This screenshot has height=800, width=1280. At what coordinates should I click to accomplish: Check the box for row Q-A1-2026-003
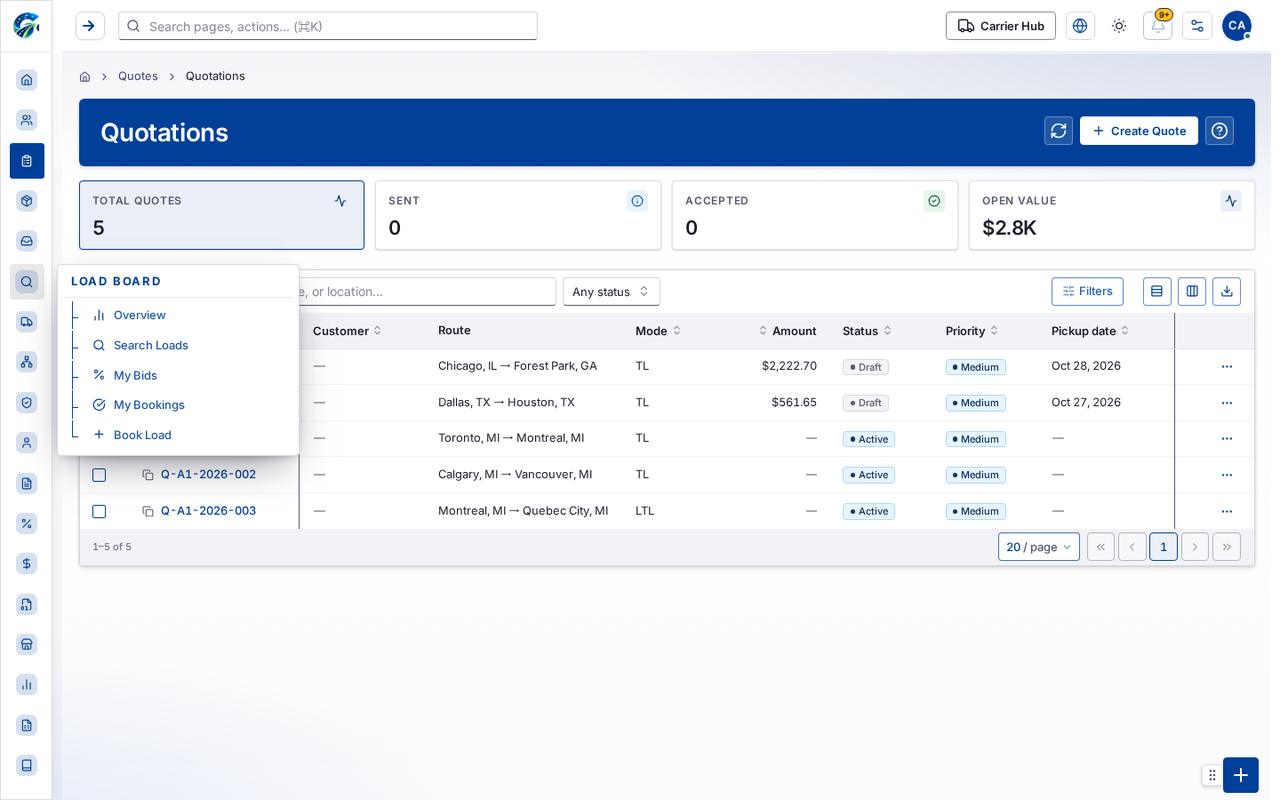(x=99, y=511)
